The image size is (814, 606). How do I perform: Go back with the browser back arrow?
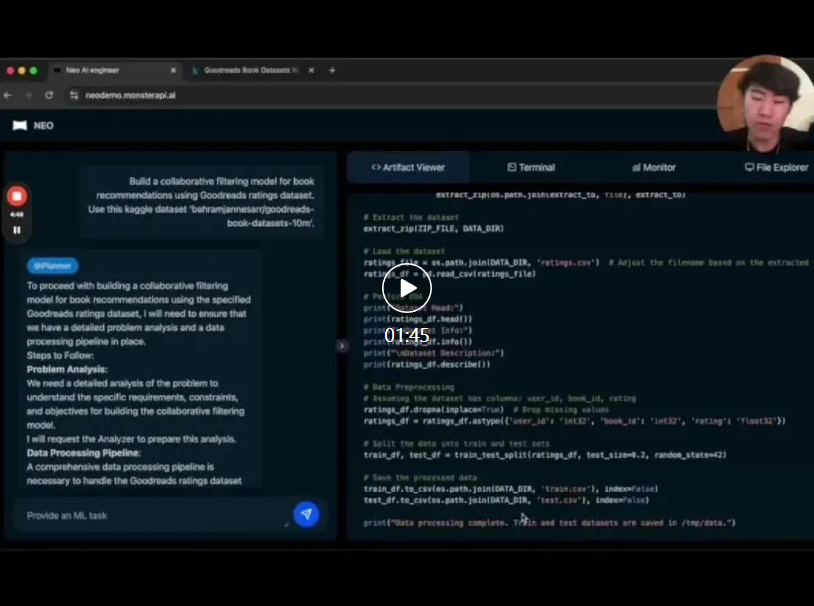click(x=8, y=95)
